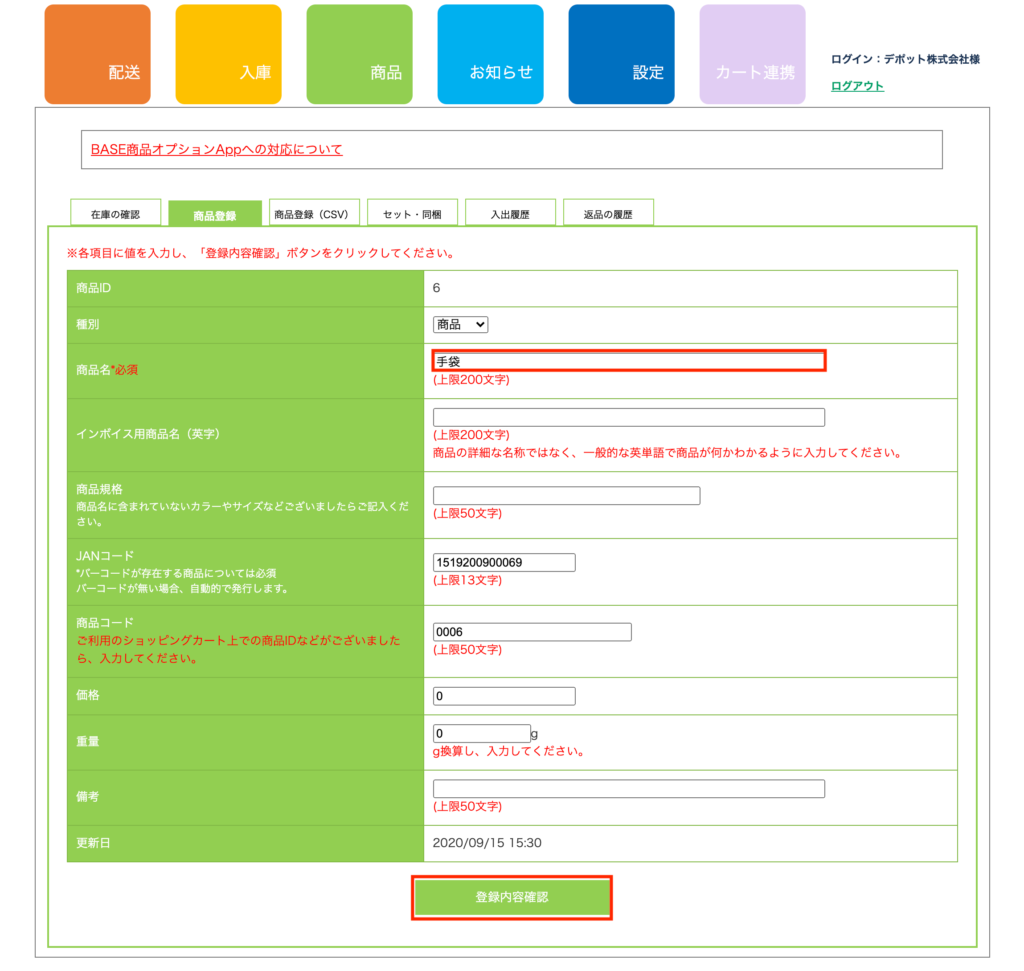Focus the インボイス用商品名（英字） input field
The height and width of the screenshot is (971, 1024).
(628, 418)
